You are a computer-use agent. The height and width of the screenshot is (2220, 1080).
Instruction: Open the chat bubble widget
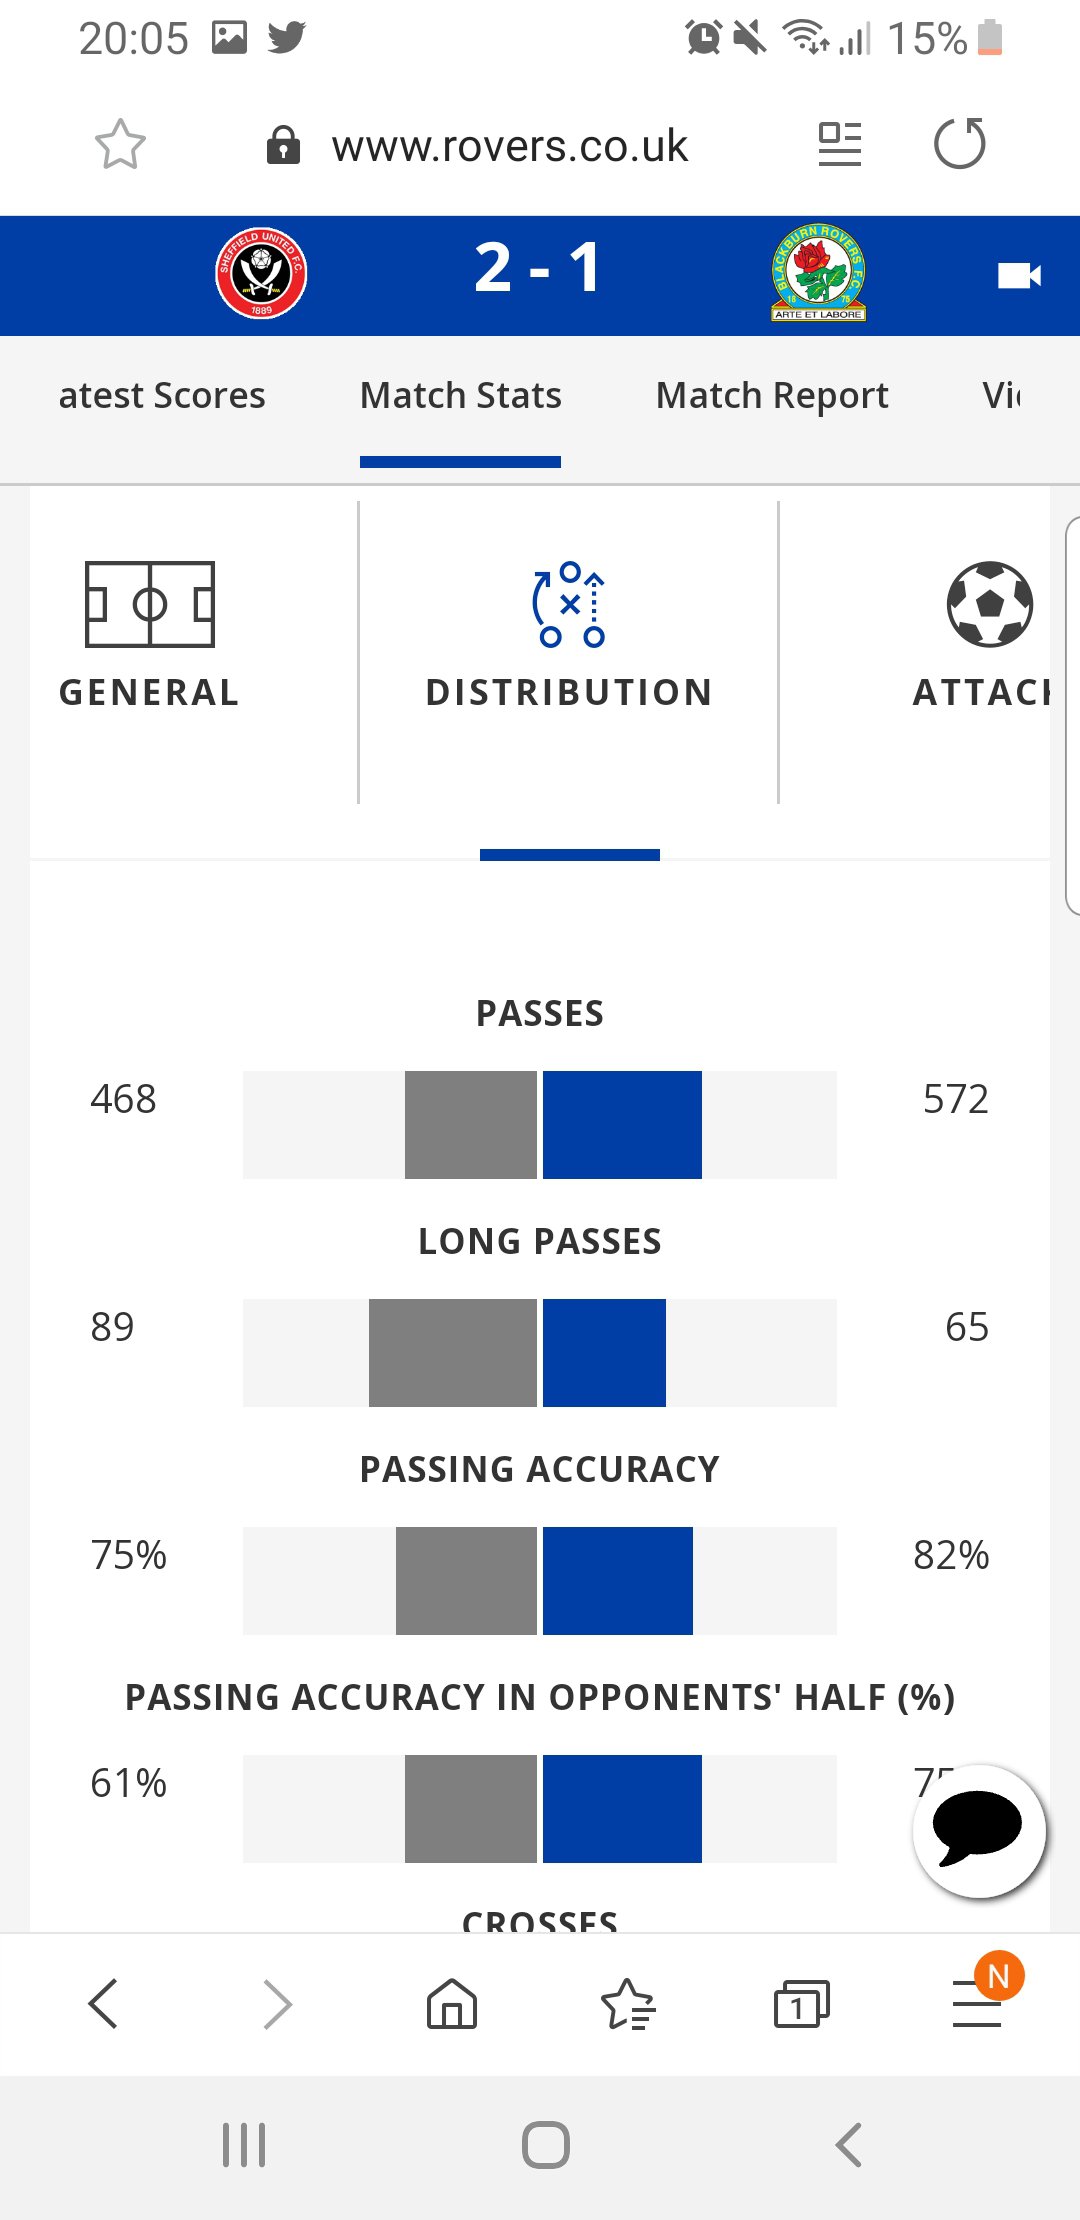(x=980, y=1831)
